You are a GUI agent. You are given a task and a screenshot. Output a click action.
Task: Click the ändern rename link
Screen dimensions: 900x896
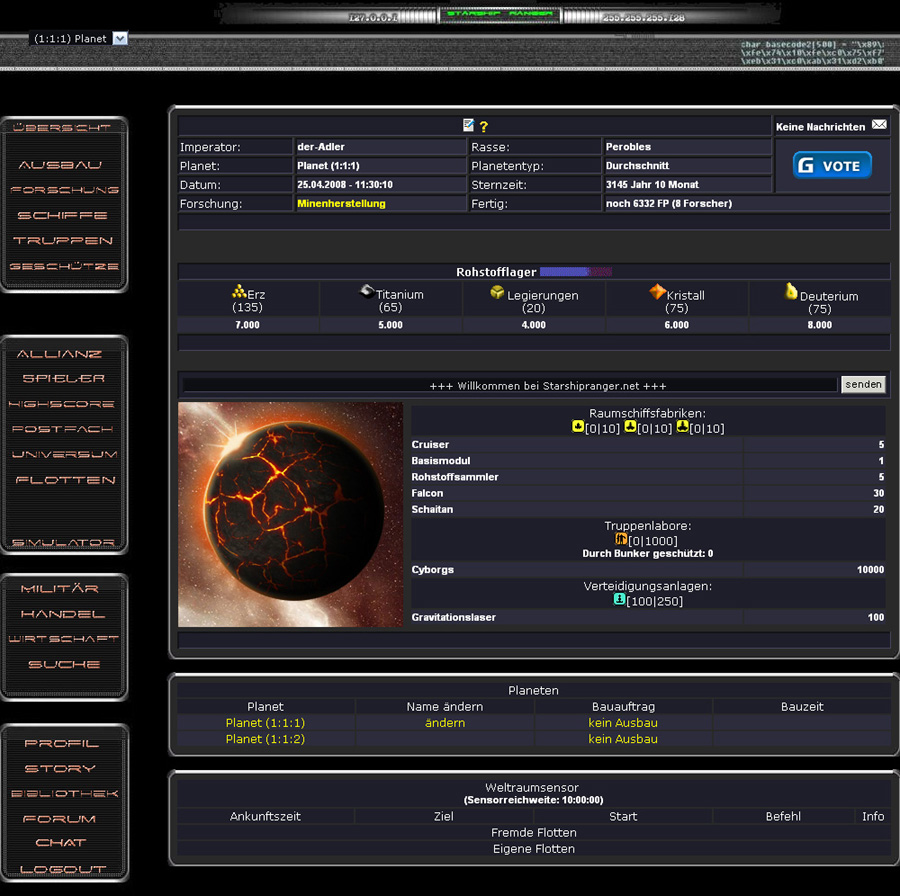[445, 722]
